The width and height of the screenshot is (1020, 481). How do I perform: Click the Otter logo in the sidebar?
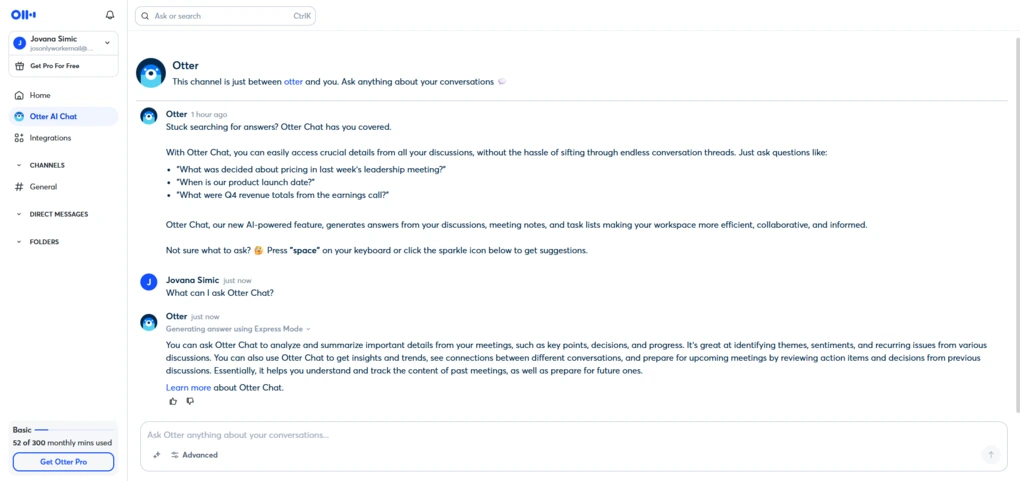(x=24, y=15)
